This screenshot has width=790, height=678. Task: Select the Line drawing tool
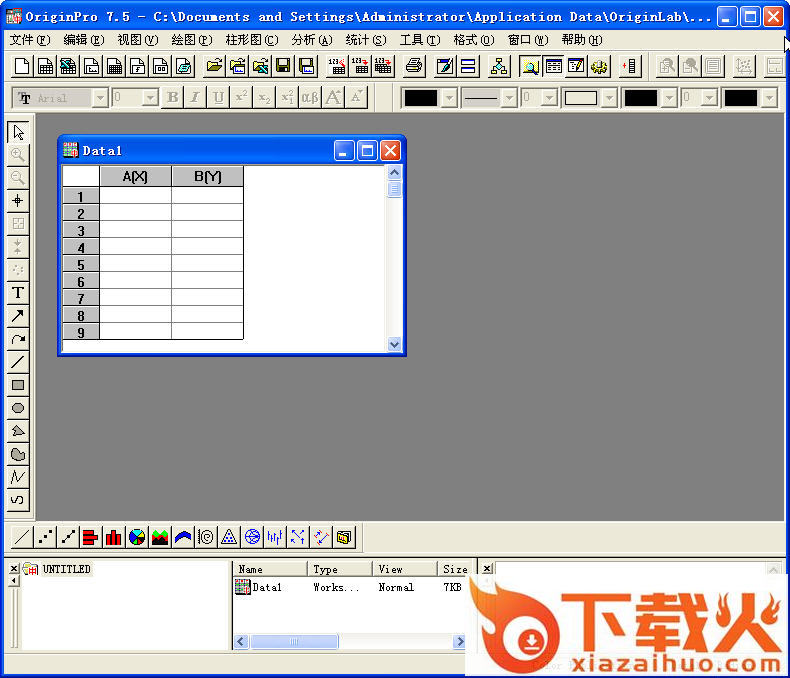18,362
